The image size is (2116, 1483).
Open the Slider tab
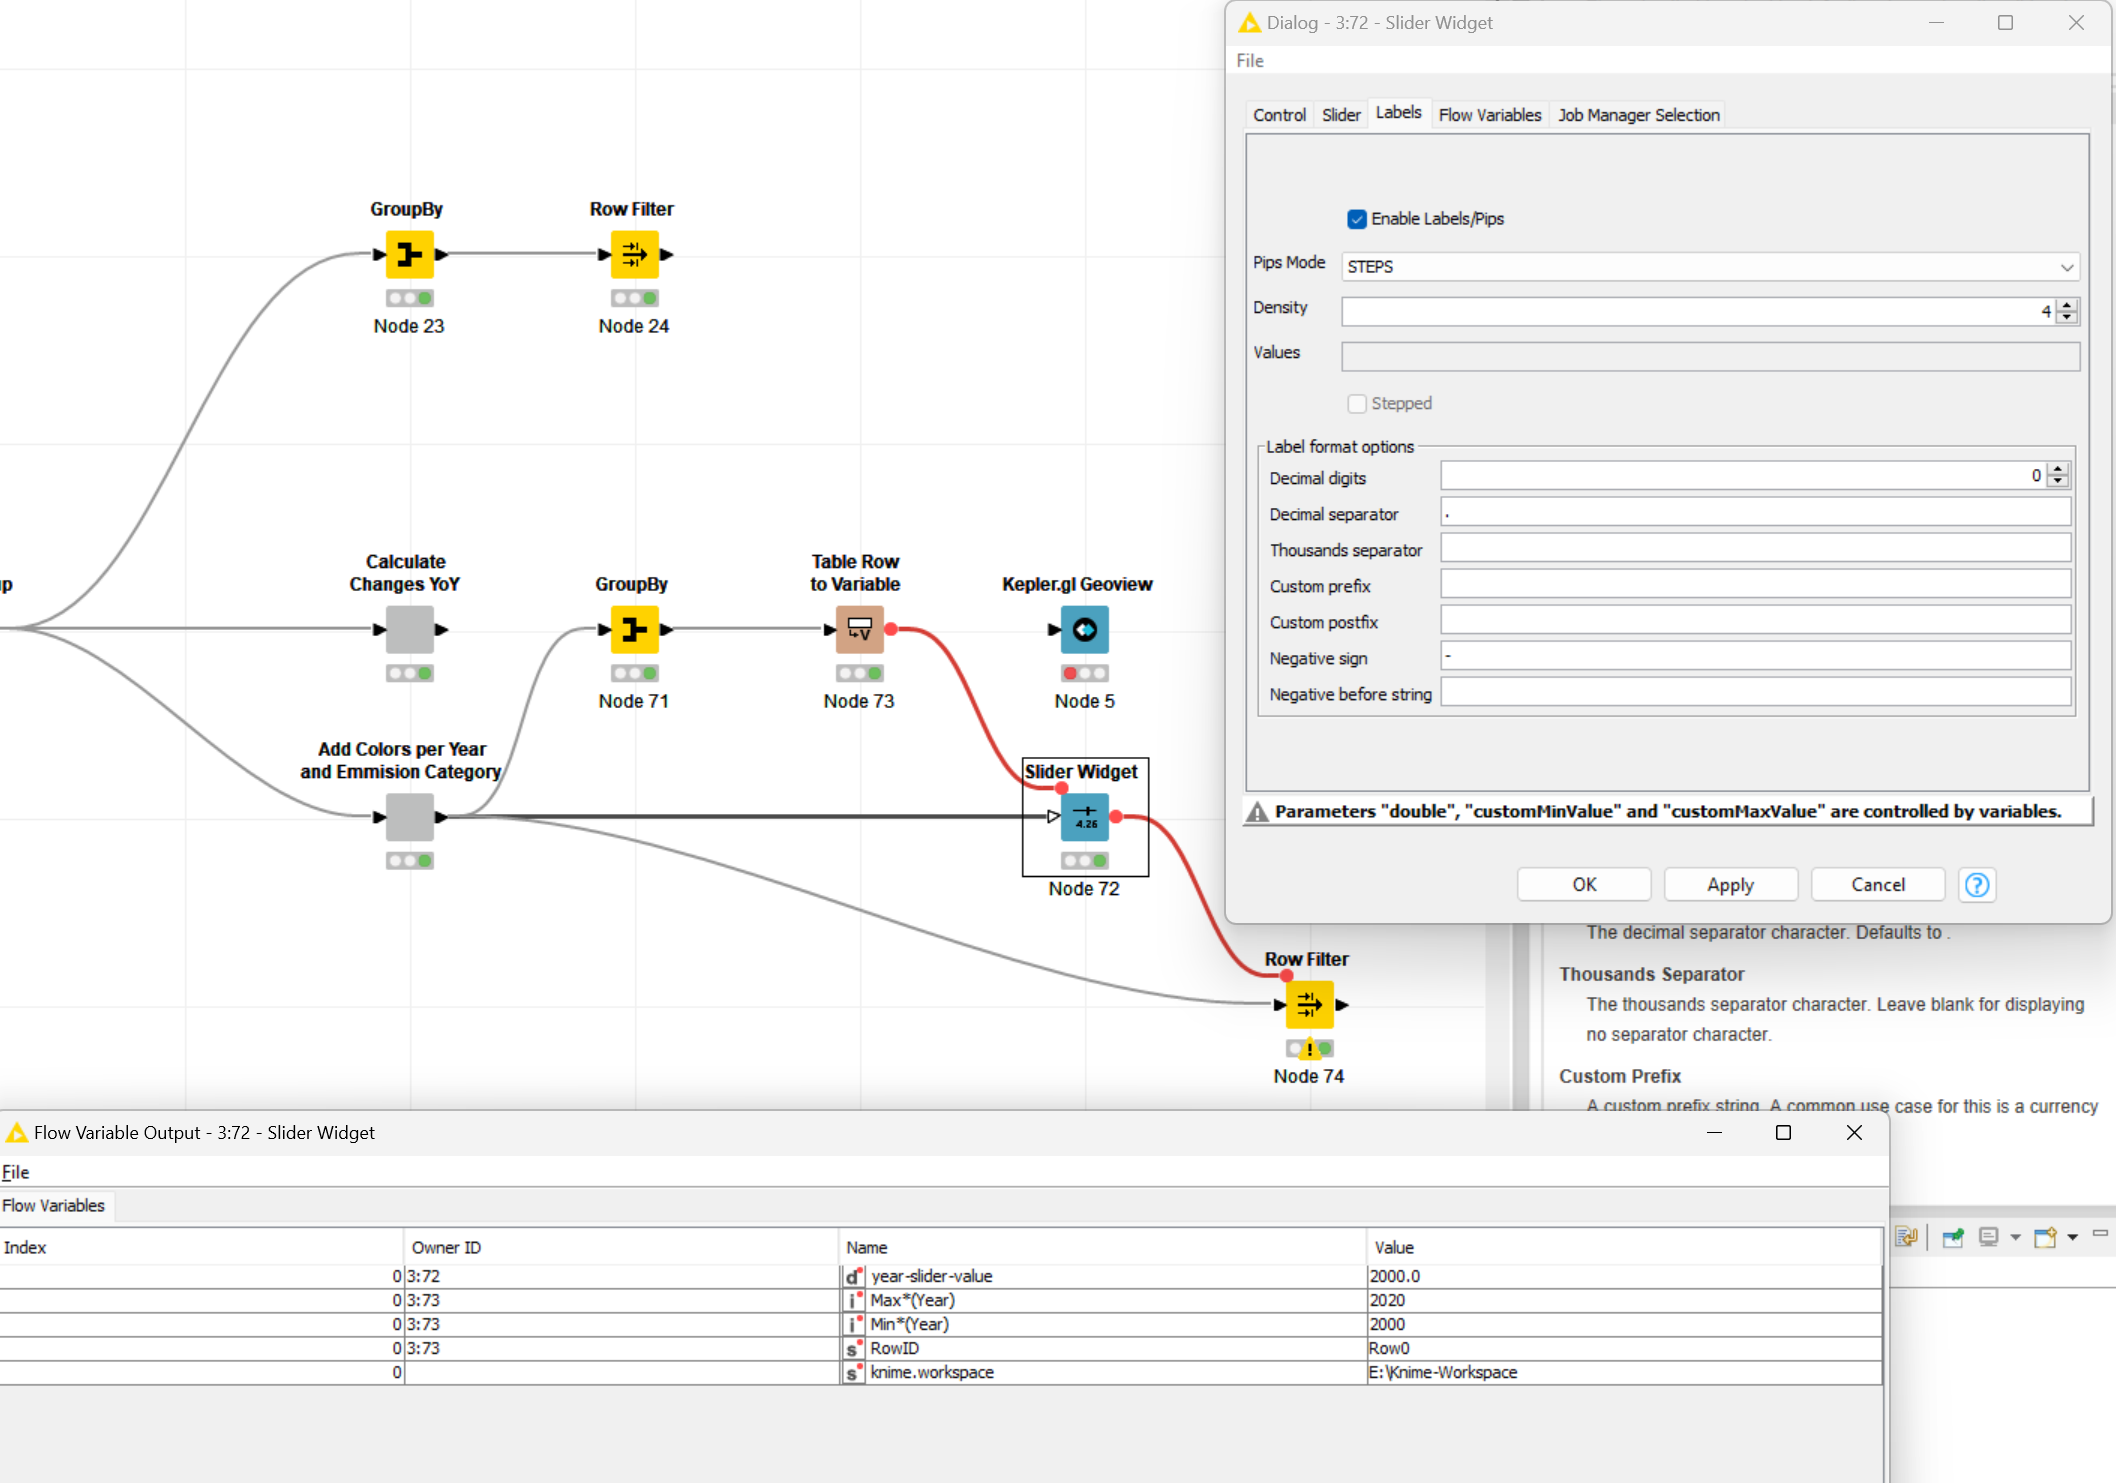pyautogui.click(x=1341, y=116)
